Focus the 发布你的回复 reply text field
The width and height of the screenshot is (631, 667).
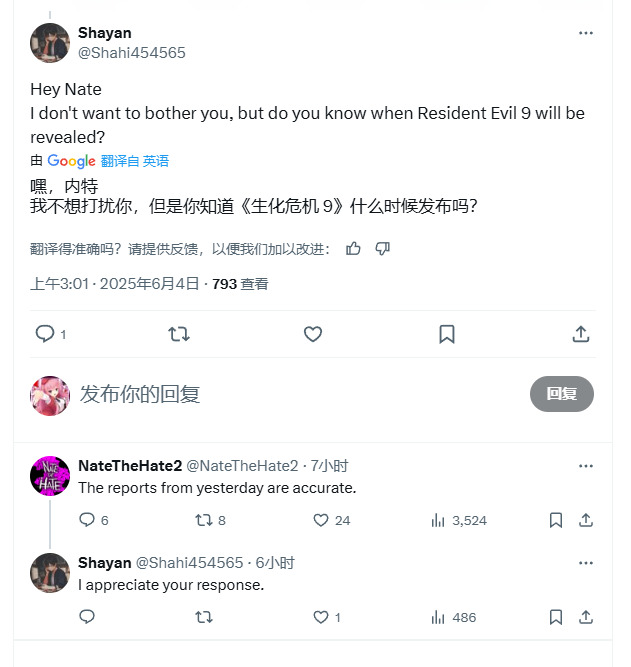(x=298, y=394)
